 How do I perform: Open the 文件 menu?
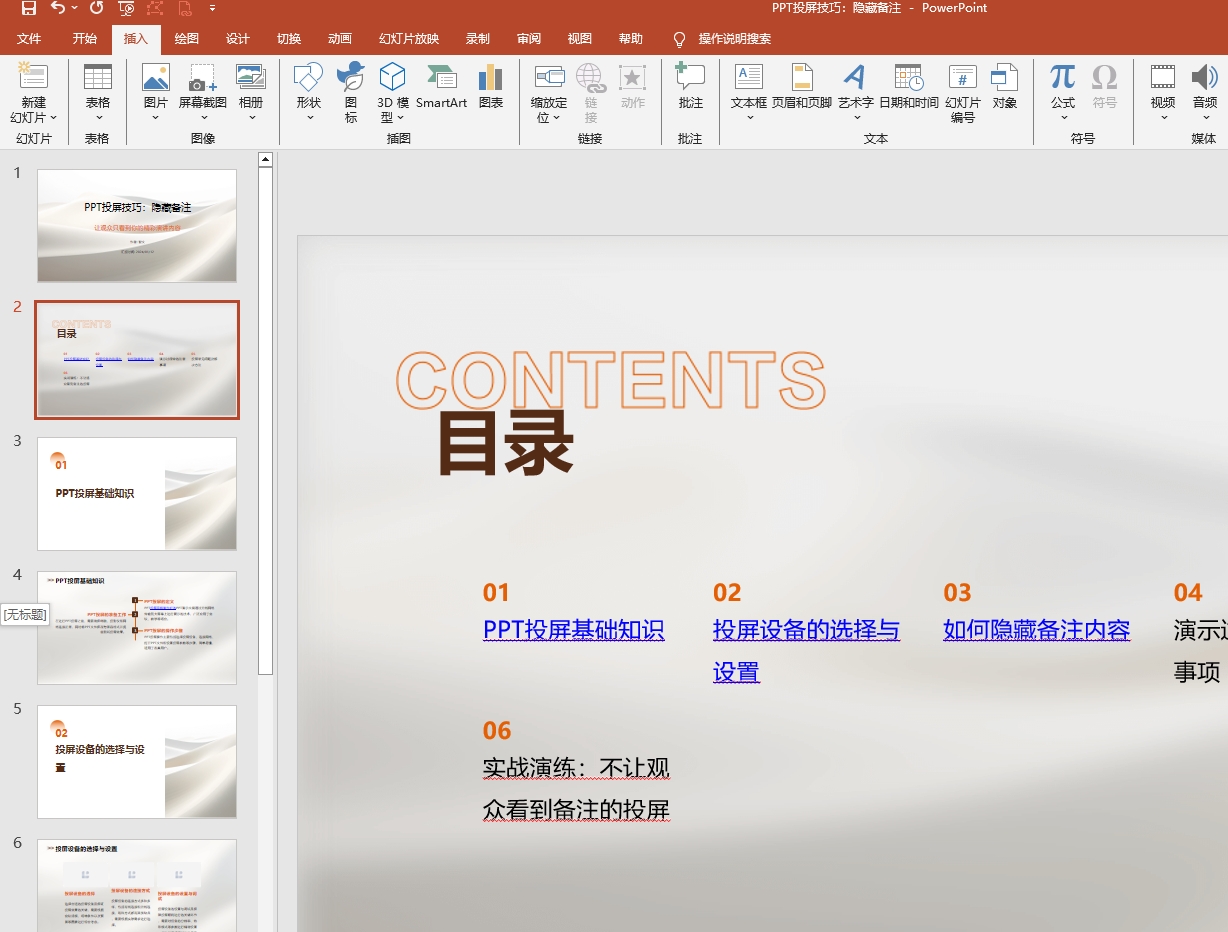click(29, 39)
